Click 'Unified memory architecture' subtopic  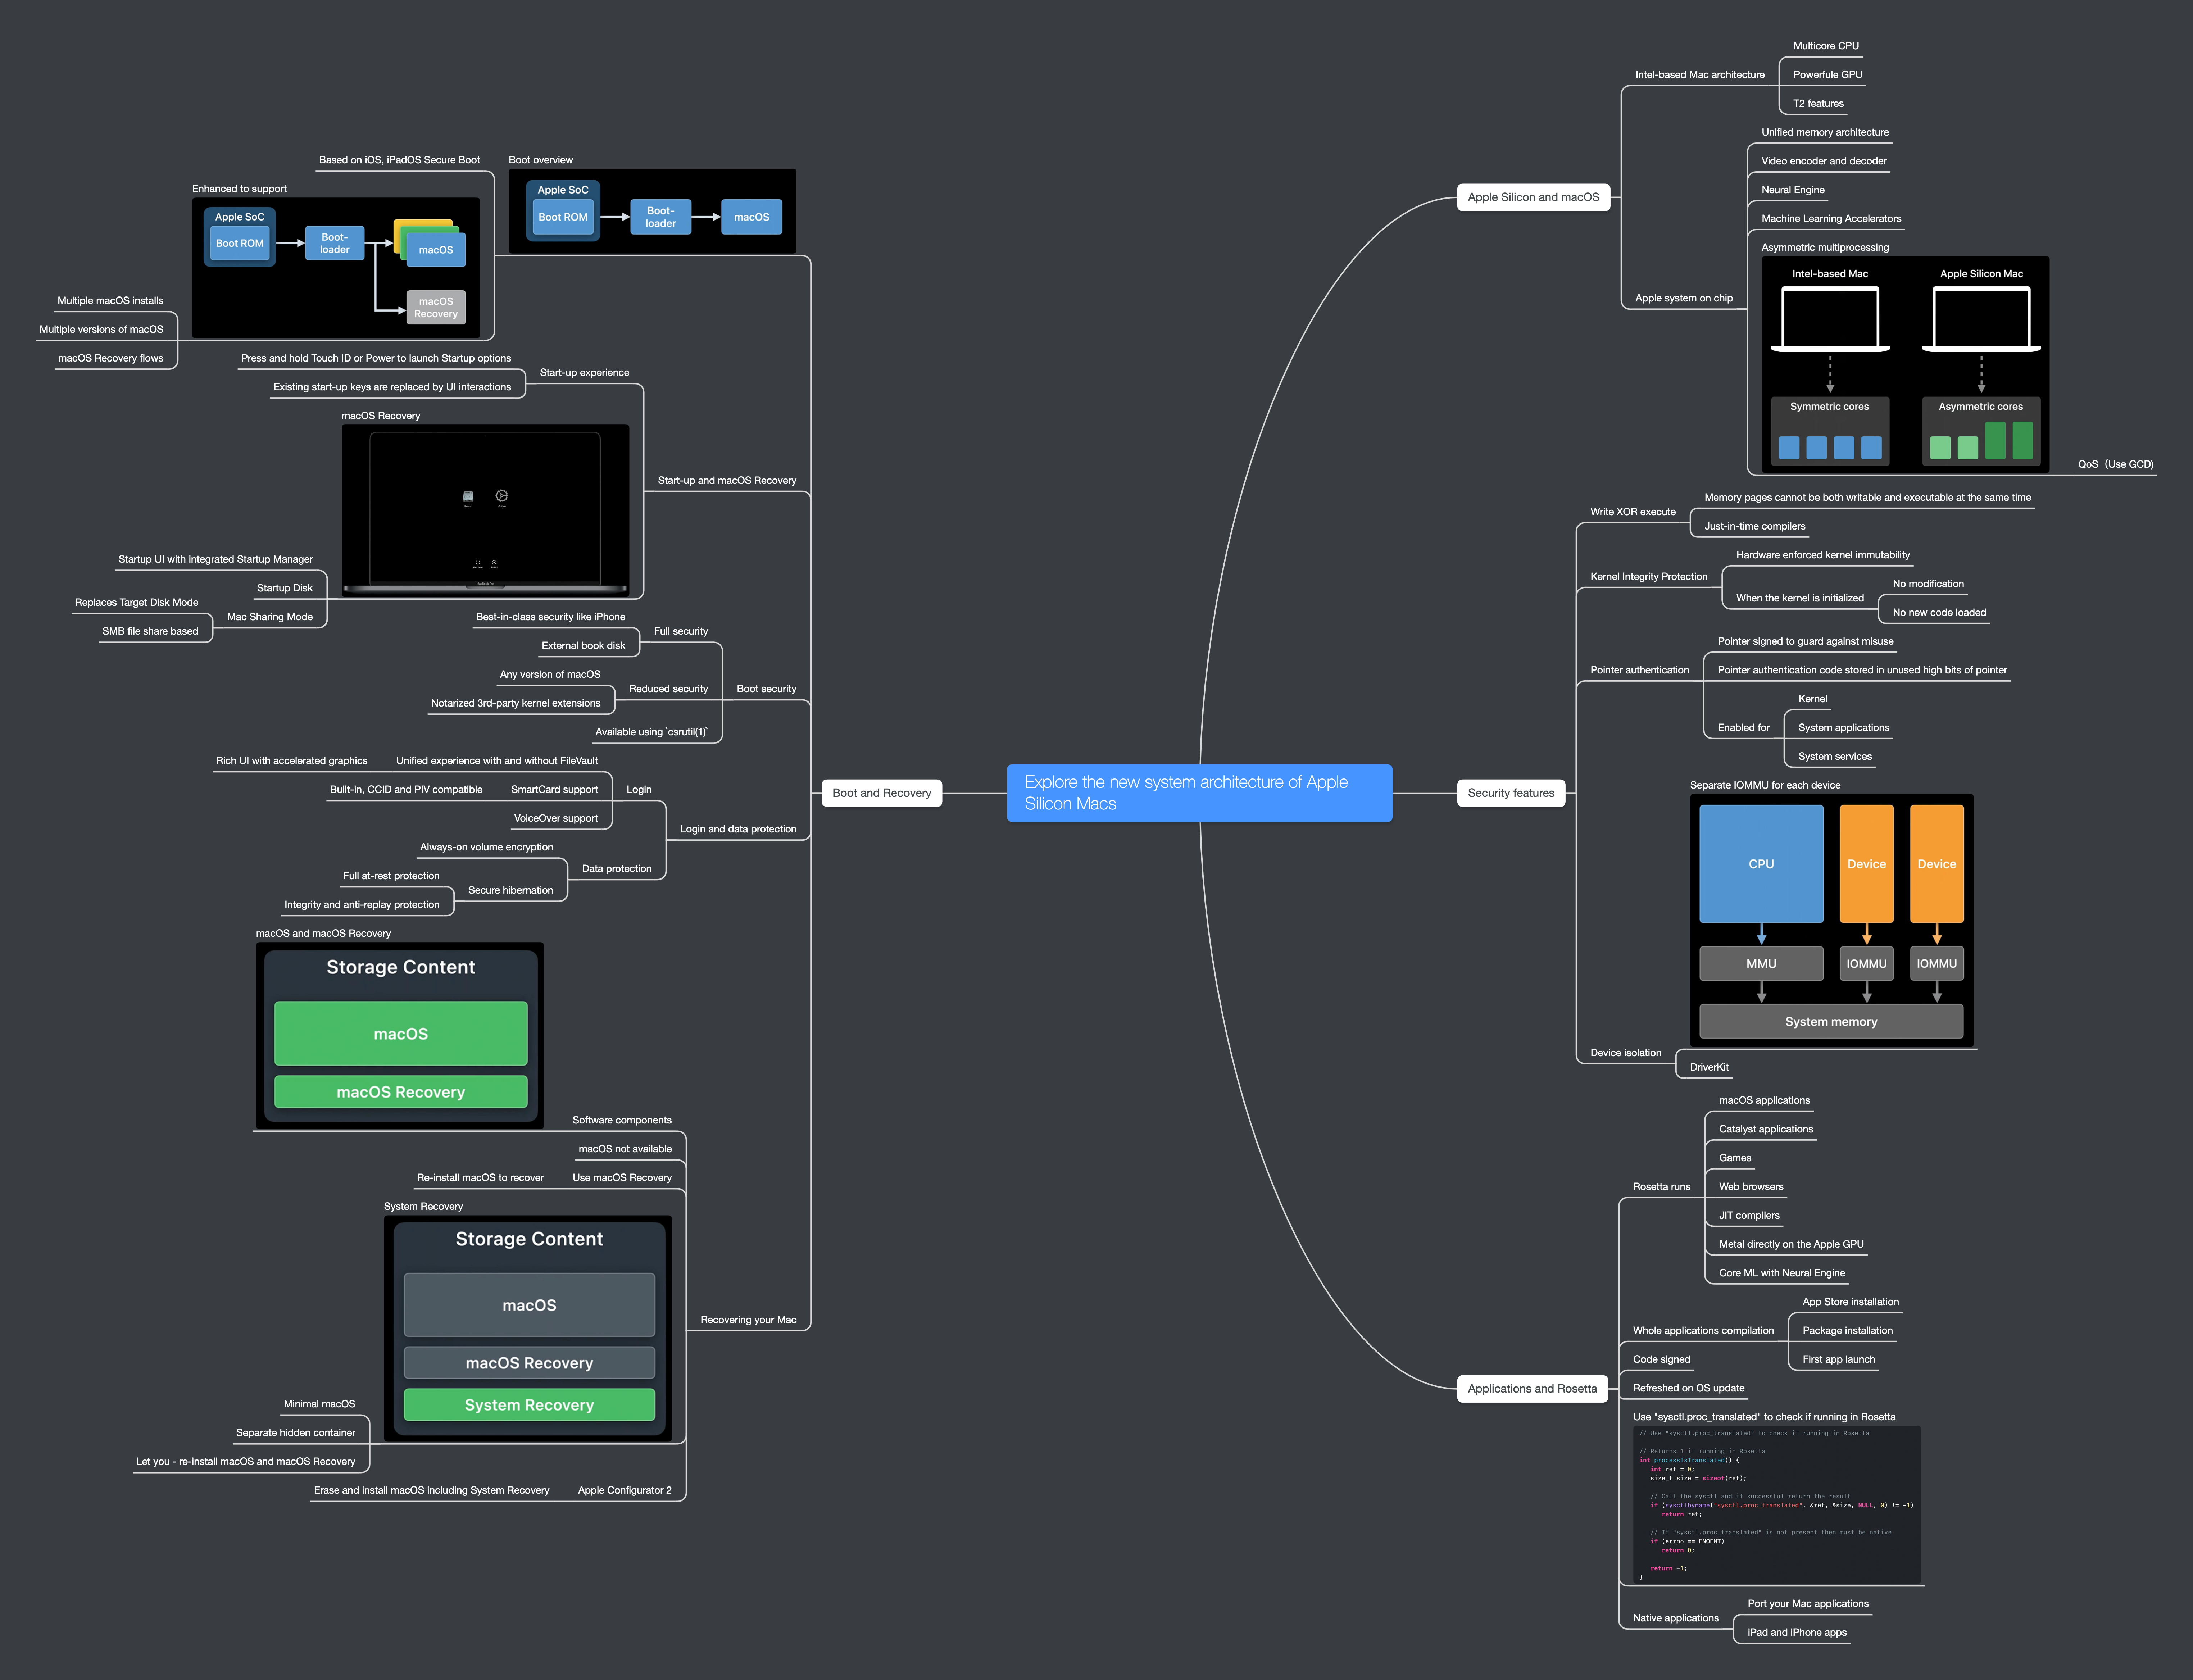pyautogui.click(x=1825, y=132)
